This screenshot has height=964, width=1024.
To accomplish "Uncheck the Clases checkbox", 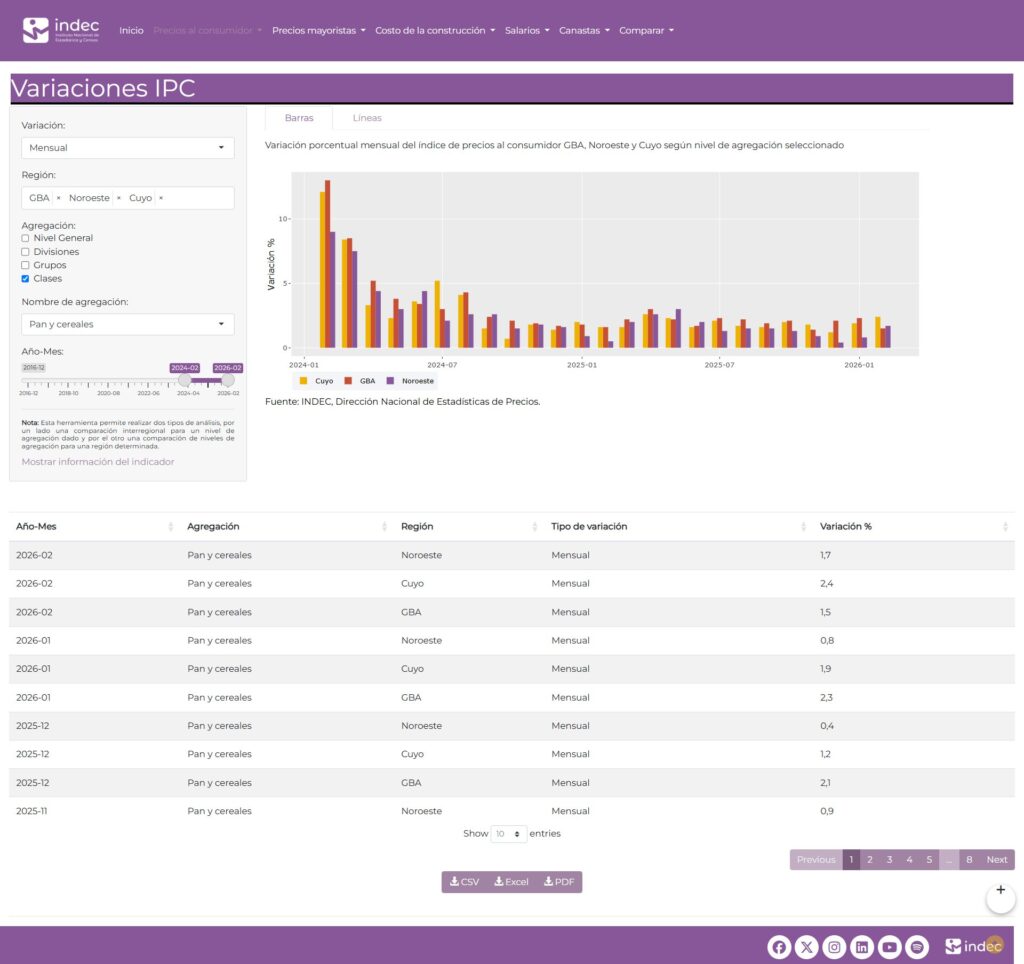I will tap(25, 279).
